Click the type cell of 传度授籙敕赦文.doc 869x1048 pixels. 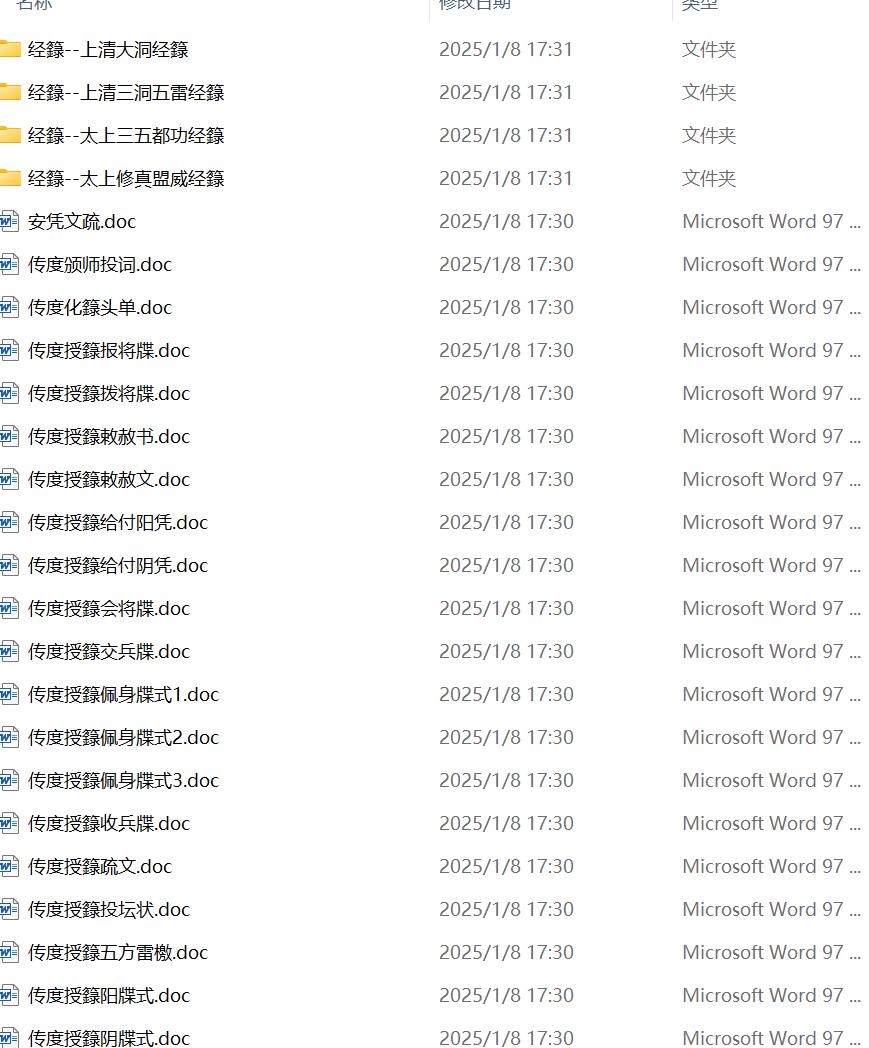(770, 479)
